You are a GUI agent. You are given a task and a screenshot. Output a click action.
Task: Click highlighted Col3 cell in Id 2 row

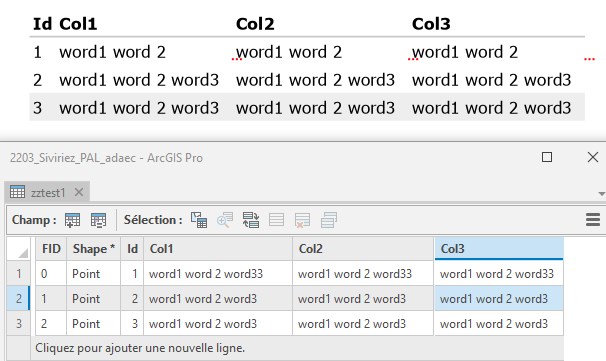[x=499, y=298]
